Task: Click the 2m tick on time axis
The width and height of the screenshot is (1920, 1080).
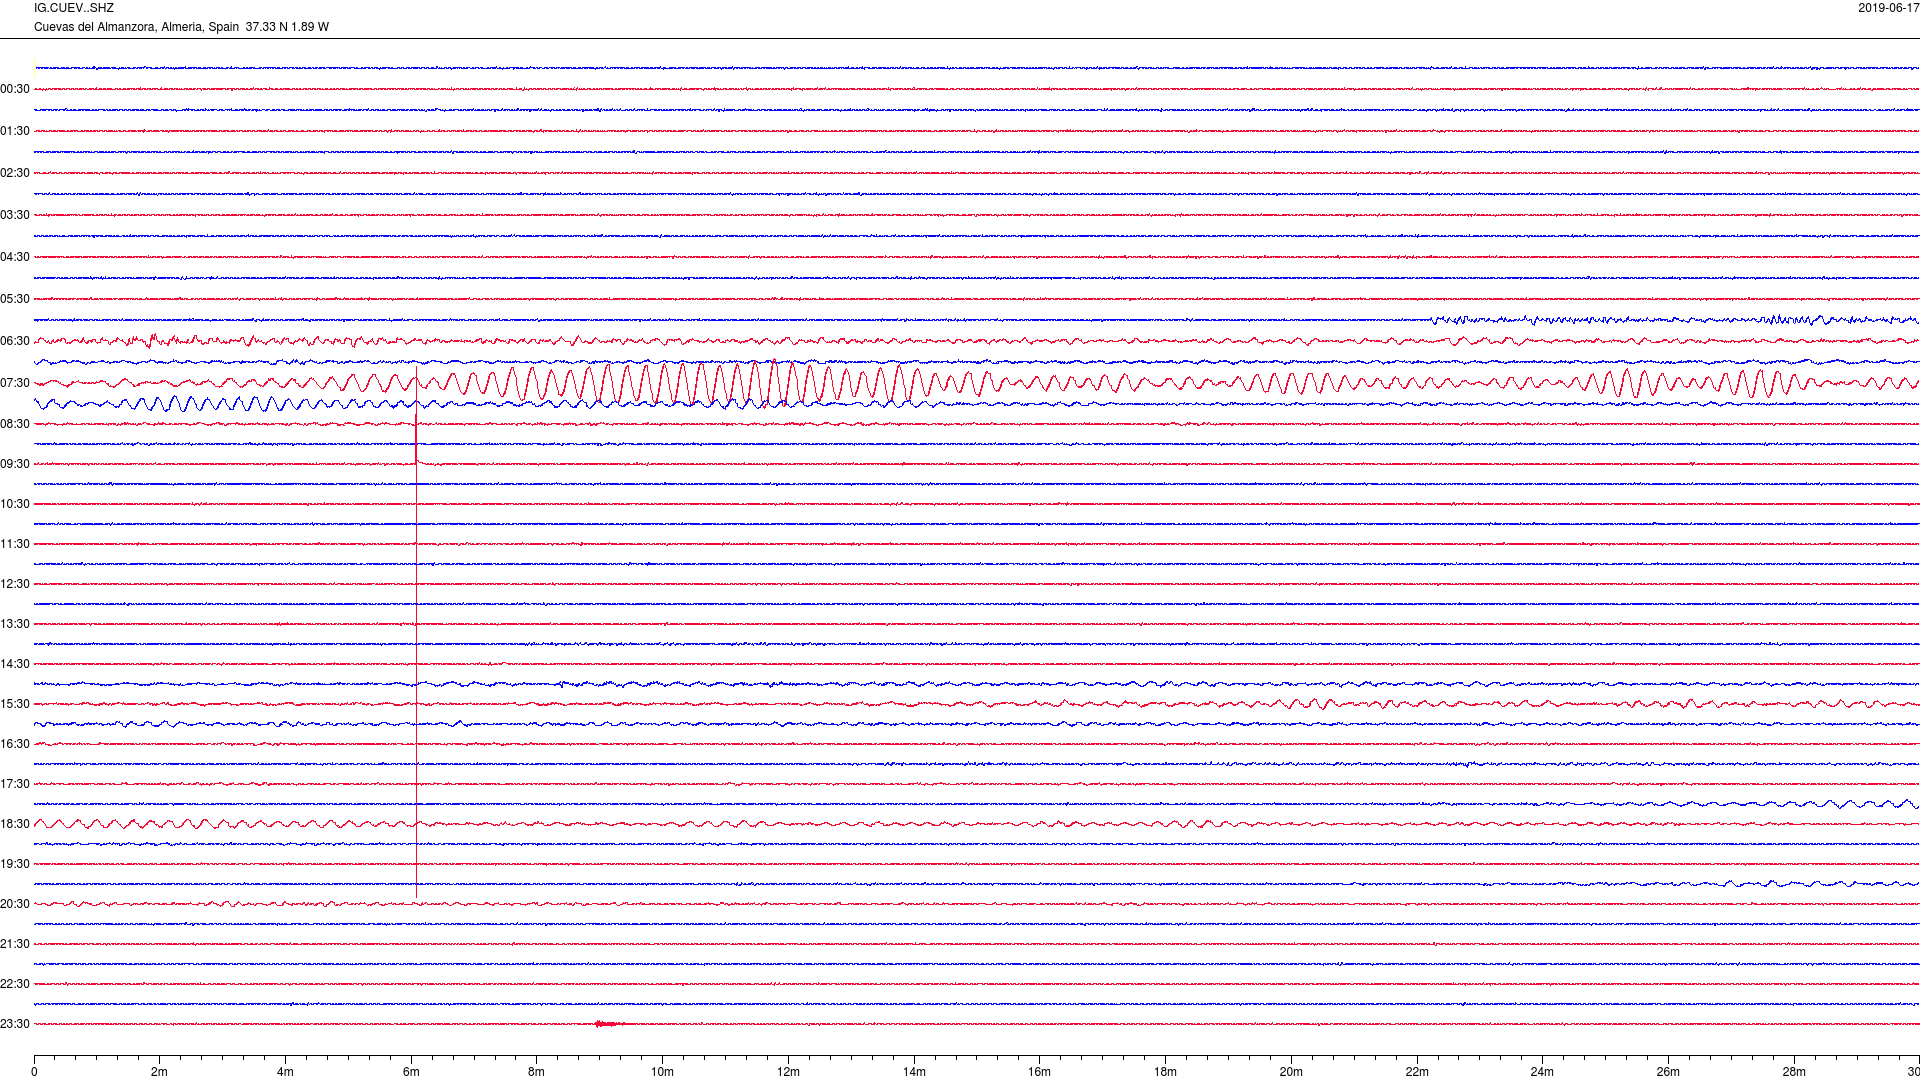Action: 160,1072
